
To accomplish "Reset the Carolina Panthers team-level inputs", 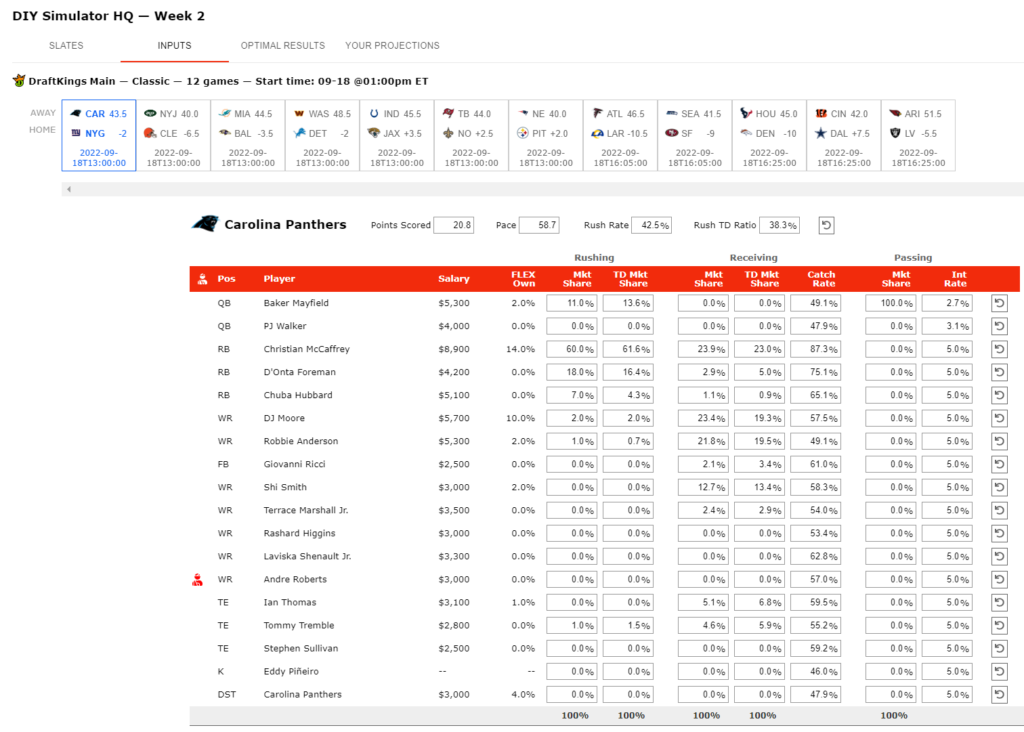I will point(826,225).
